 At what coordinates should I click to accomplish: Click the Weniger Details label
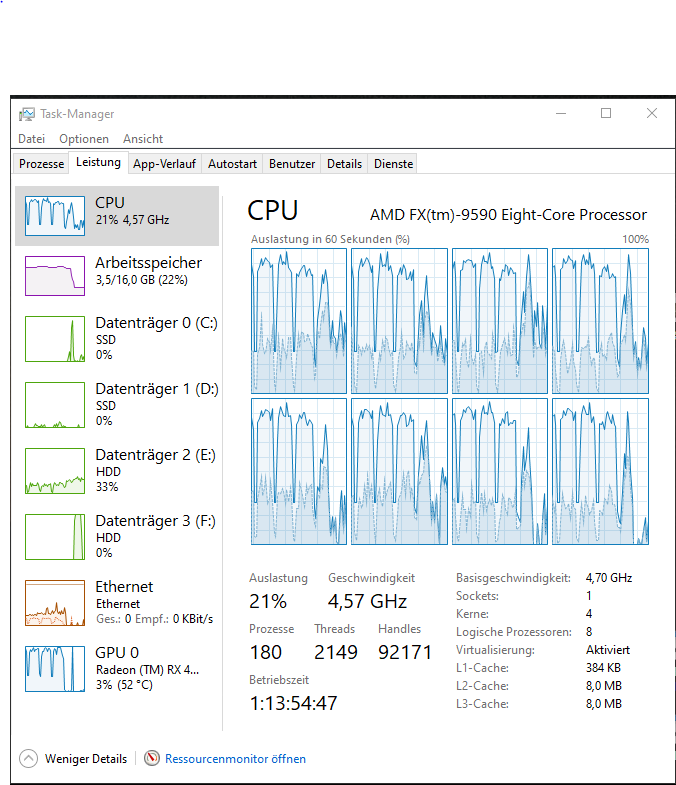(x=86, y=759)
